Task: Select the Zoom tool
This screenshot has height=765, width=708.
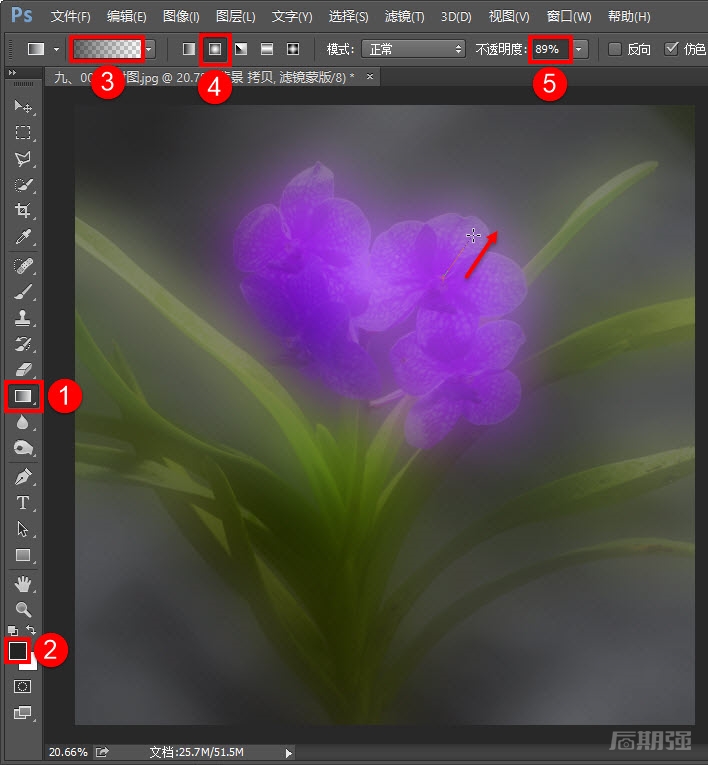Action: (23, 609)
